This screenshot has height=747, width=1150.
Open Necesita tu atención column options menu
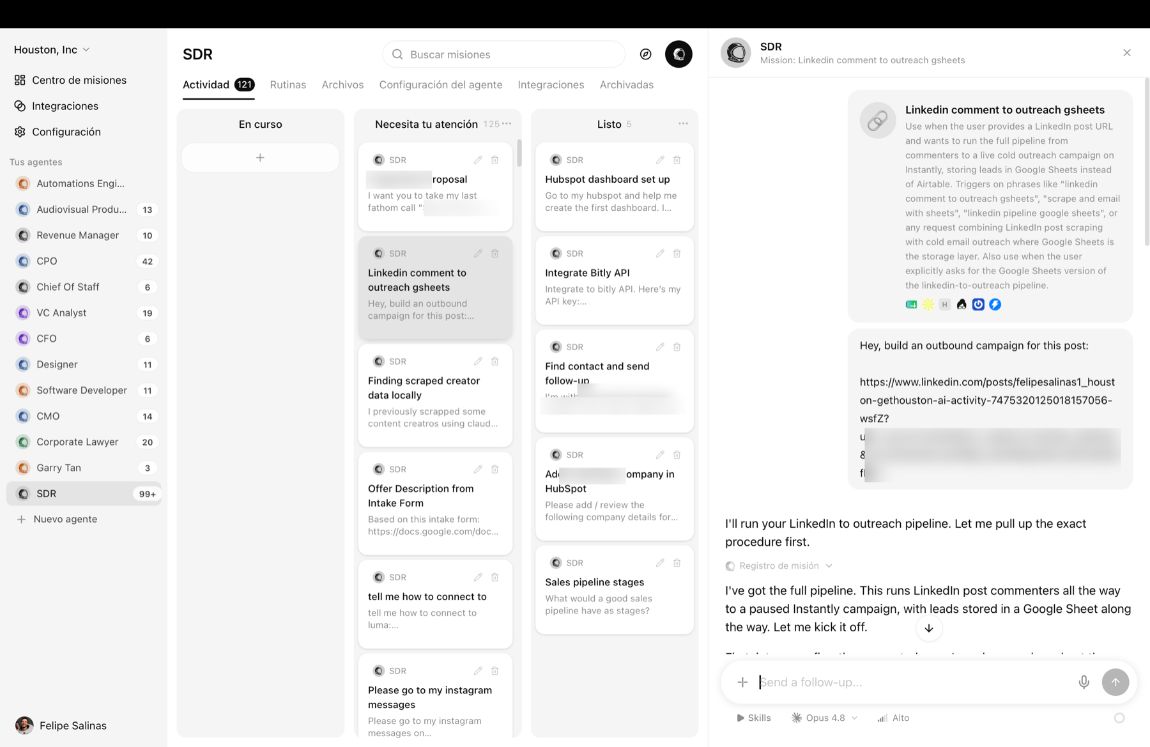pyautogui.click(x=507, y=124)
